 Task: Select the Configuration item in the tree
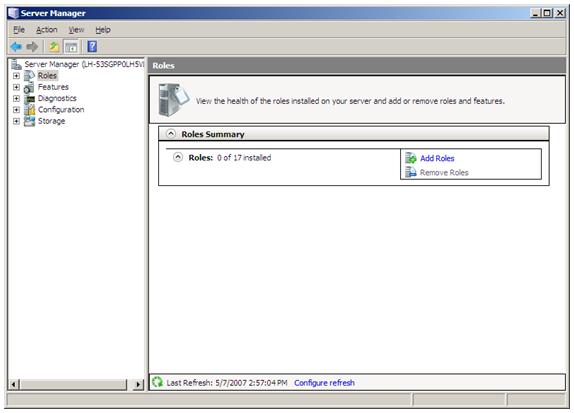point(61,110)
